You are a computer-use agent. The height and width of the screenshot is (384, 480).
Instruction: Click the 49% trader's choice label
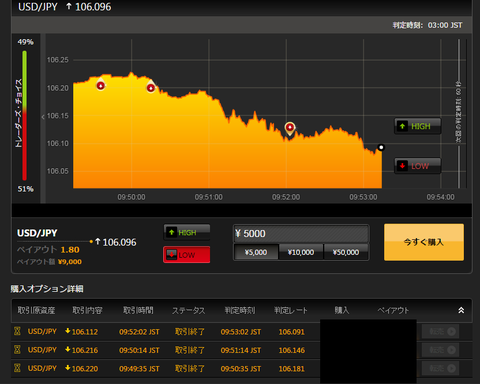click(x=25, y=42)
